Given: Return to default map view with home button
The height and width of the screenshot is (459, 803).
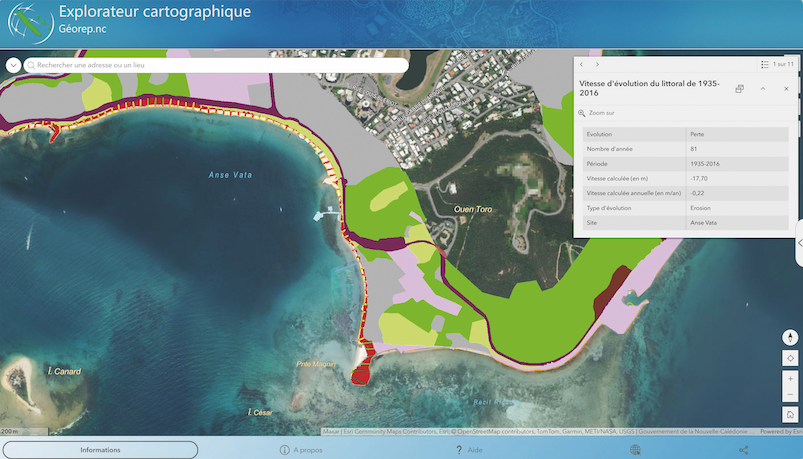Looking at the screenshot, I should [x=790, y=414].
